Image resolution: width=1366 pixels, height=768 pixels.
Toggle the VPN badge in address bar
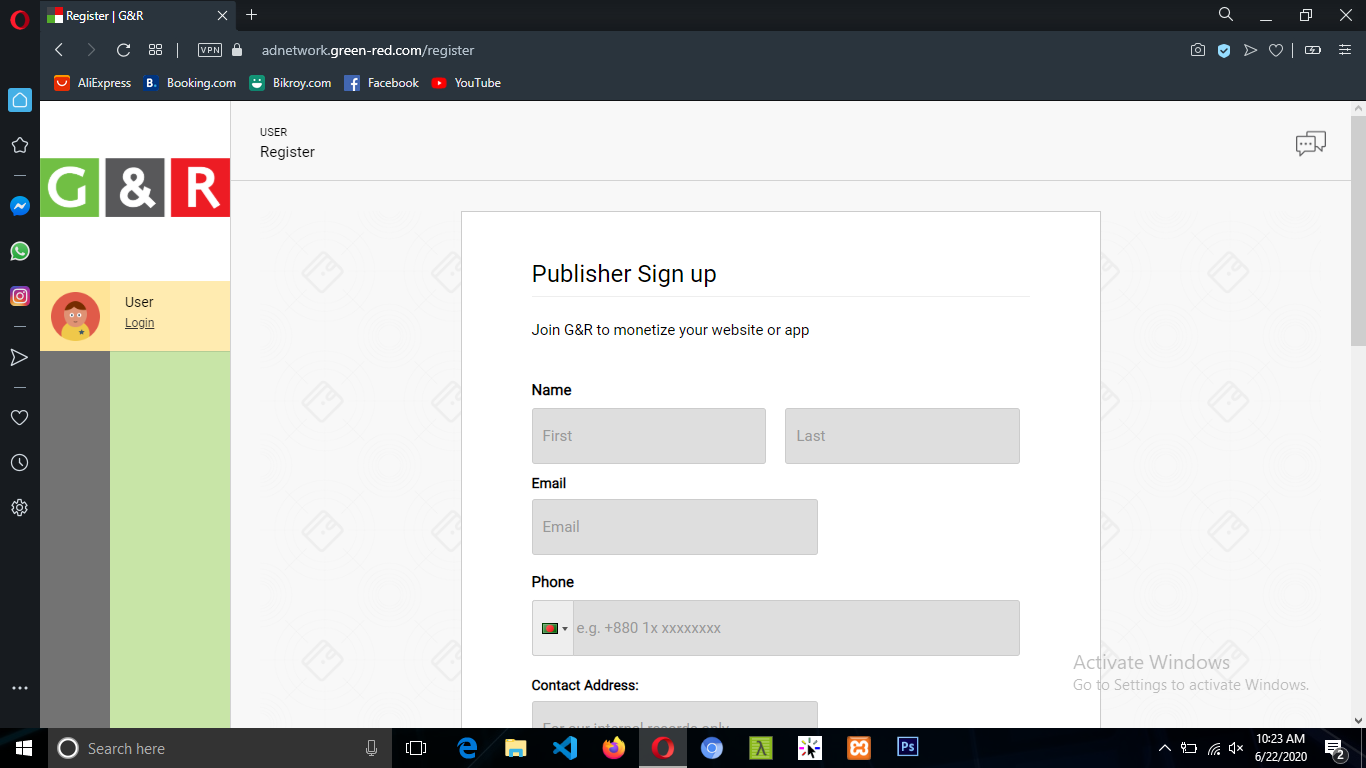click(x=210, y=50)
